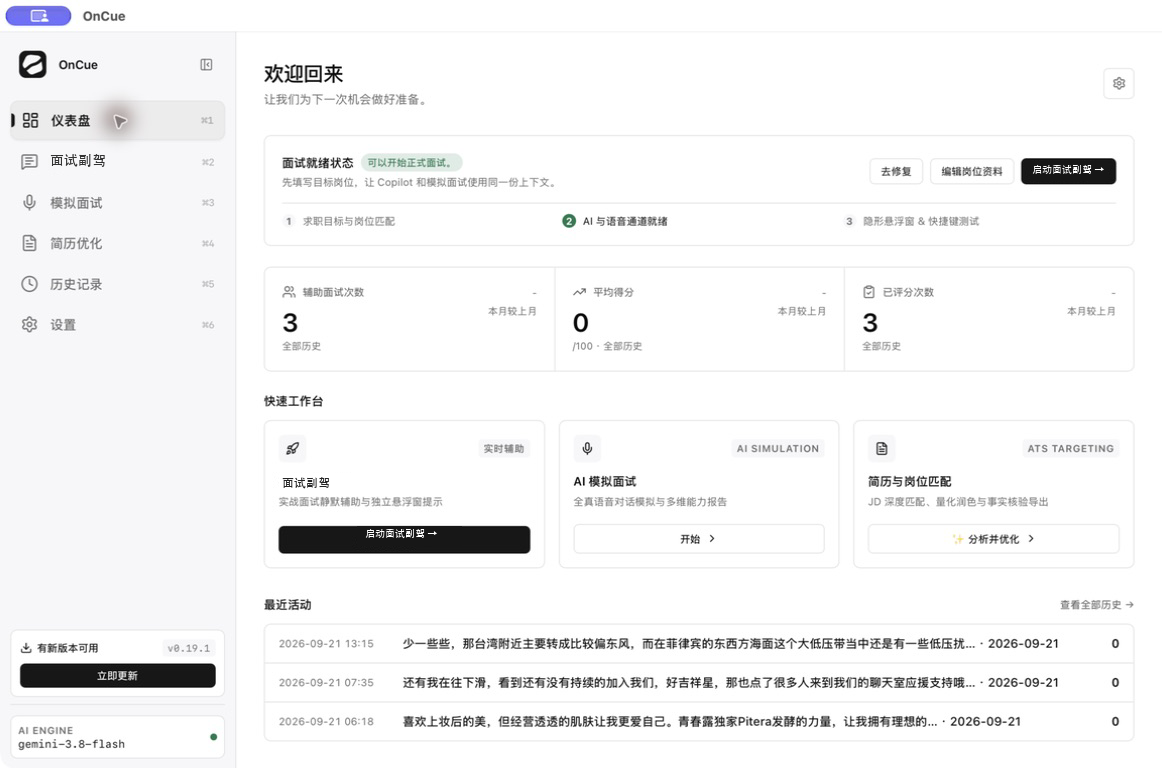Viewport: 1162px width, 768px height.
Task: Click the 快速工作台 section heading
Action: tap(293, 401)
